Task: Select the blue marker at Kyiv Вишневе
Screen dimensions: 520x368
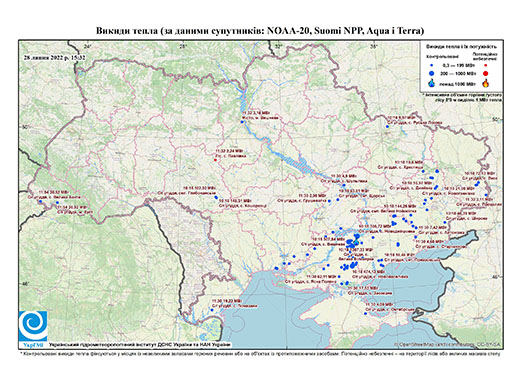Action: click(242, 122)
